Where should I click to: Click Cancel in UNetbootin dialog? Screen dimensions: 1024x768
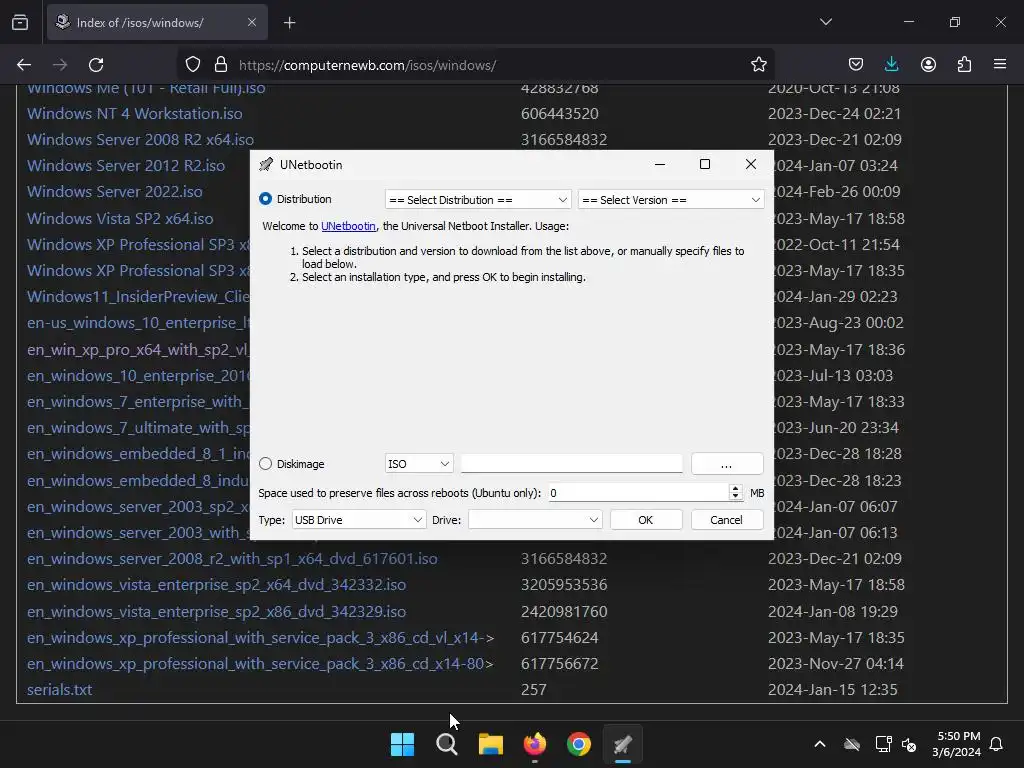pos(727,520)
